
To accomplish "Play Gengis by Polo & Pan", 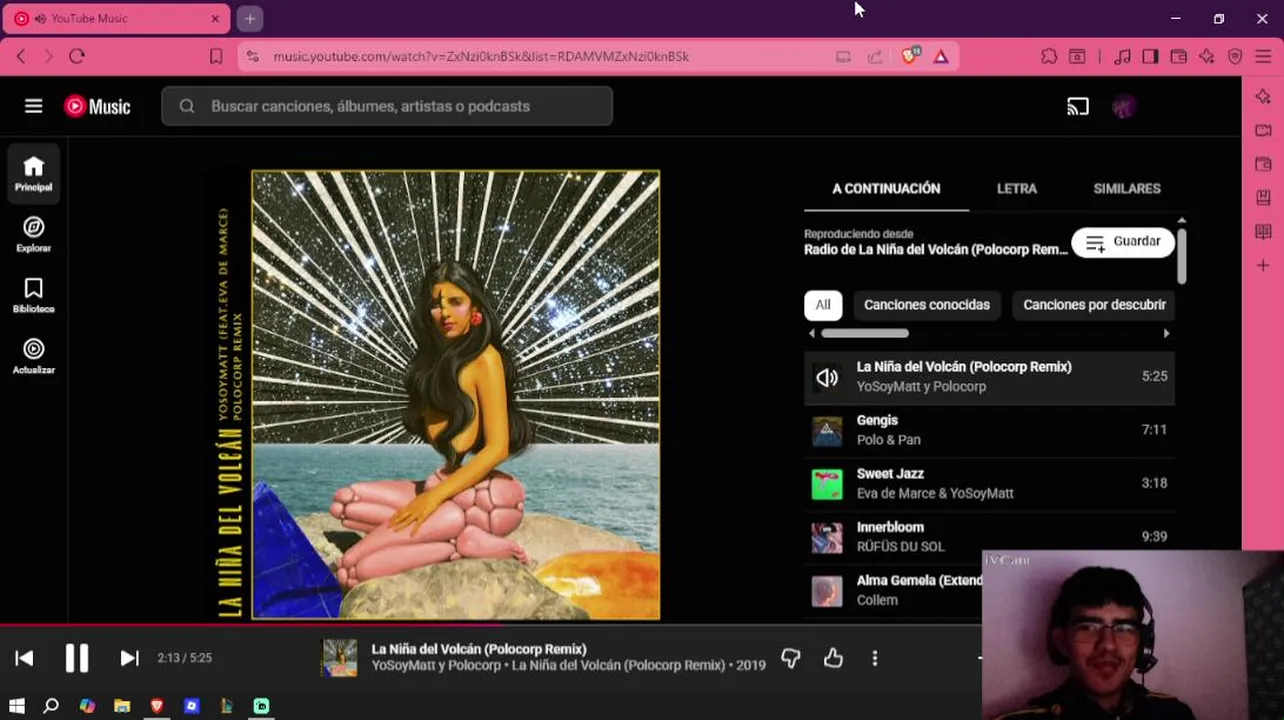I will click(989, 430).
